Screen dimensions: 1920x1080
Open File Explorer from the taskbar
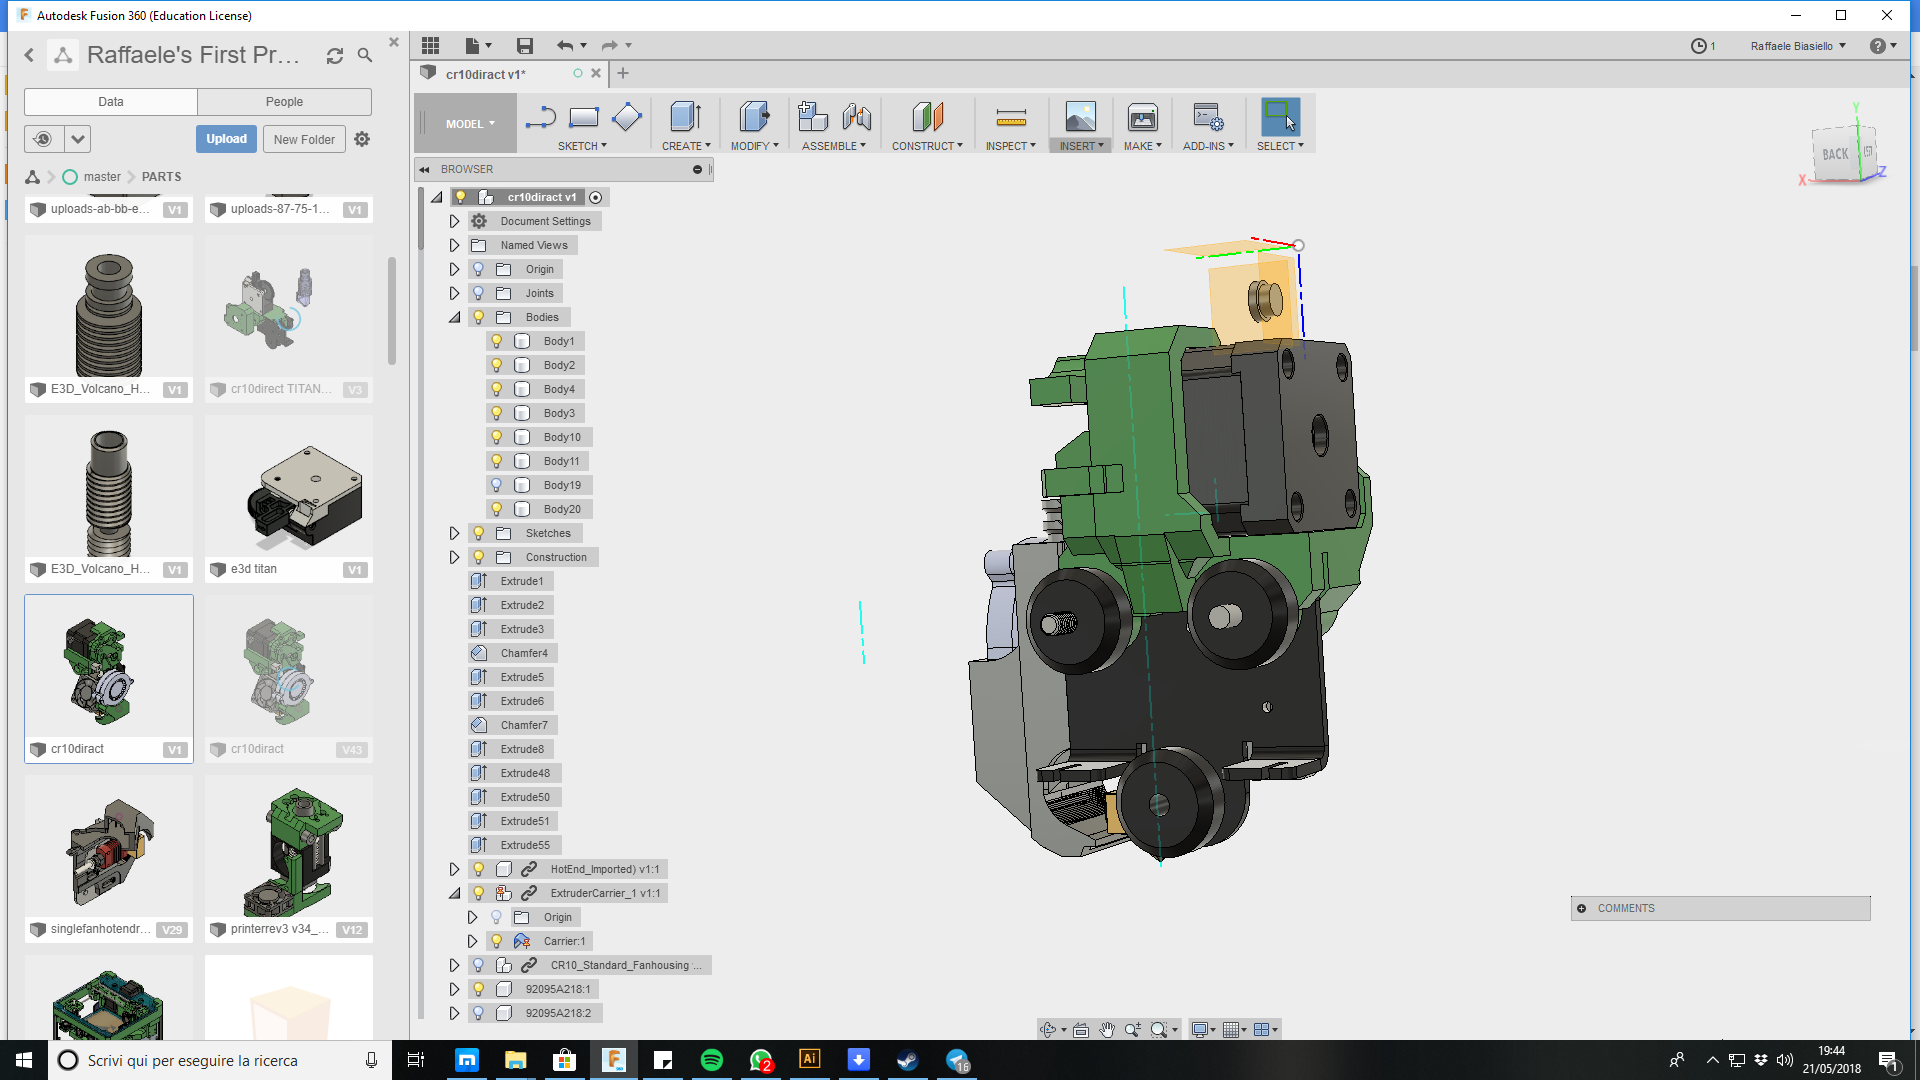[x=516, y=1060]
